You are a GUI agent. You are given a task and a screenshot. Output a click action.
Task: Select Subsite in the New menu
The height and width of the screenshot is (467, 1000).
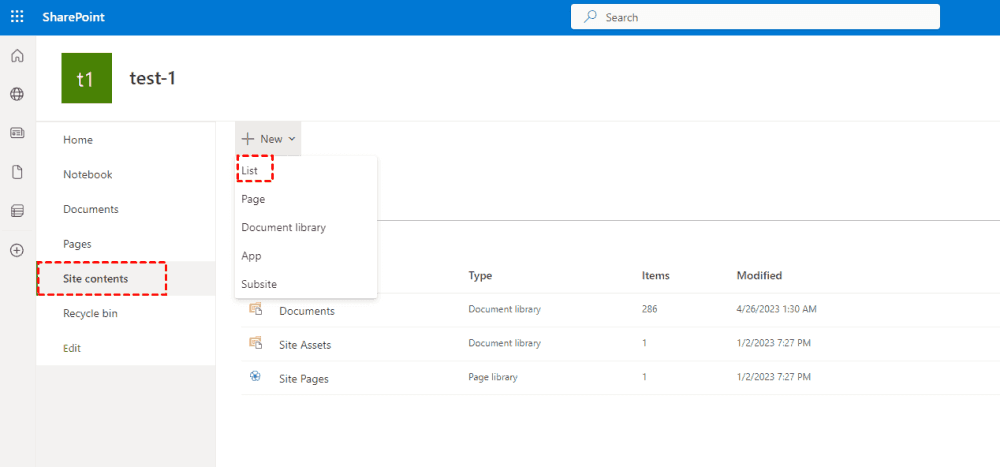[259, 284]
